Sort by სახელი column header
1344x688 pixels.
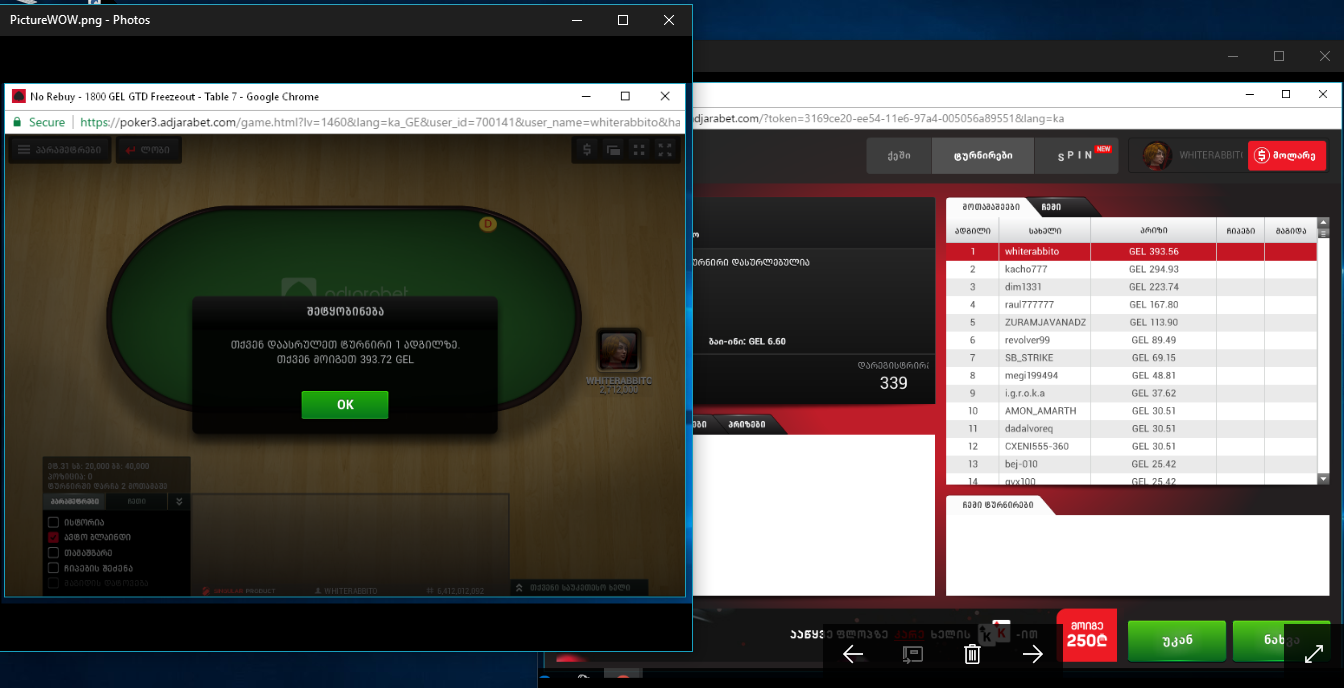click(x=1044, y=230)
